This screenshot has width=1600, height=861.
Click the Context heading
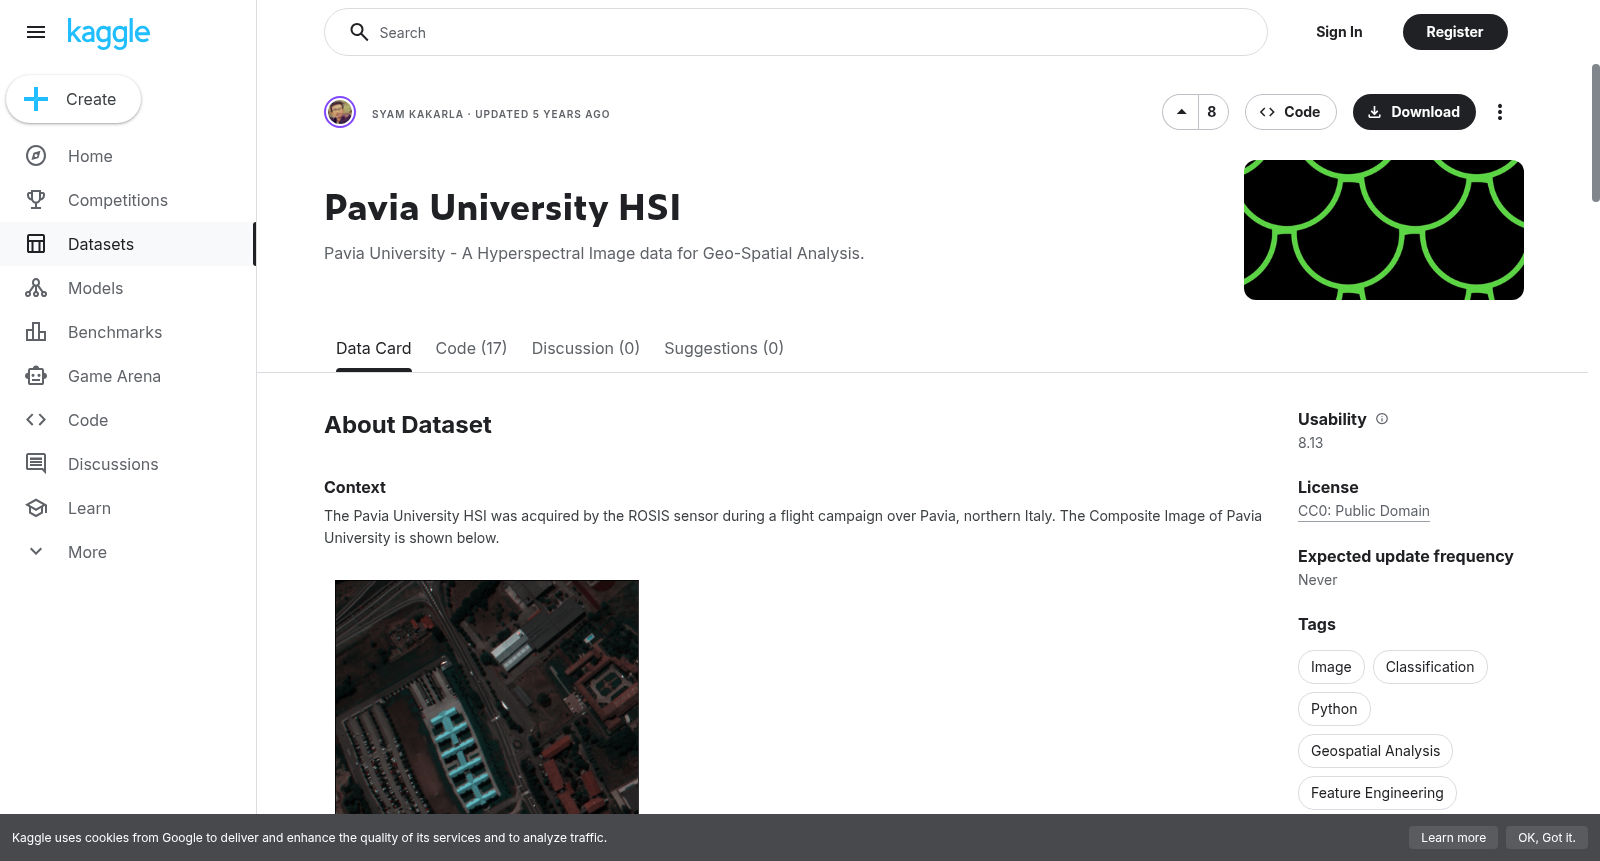coord(355,487)
